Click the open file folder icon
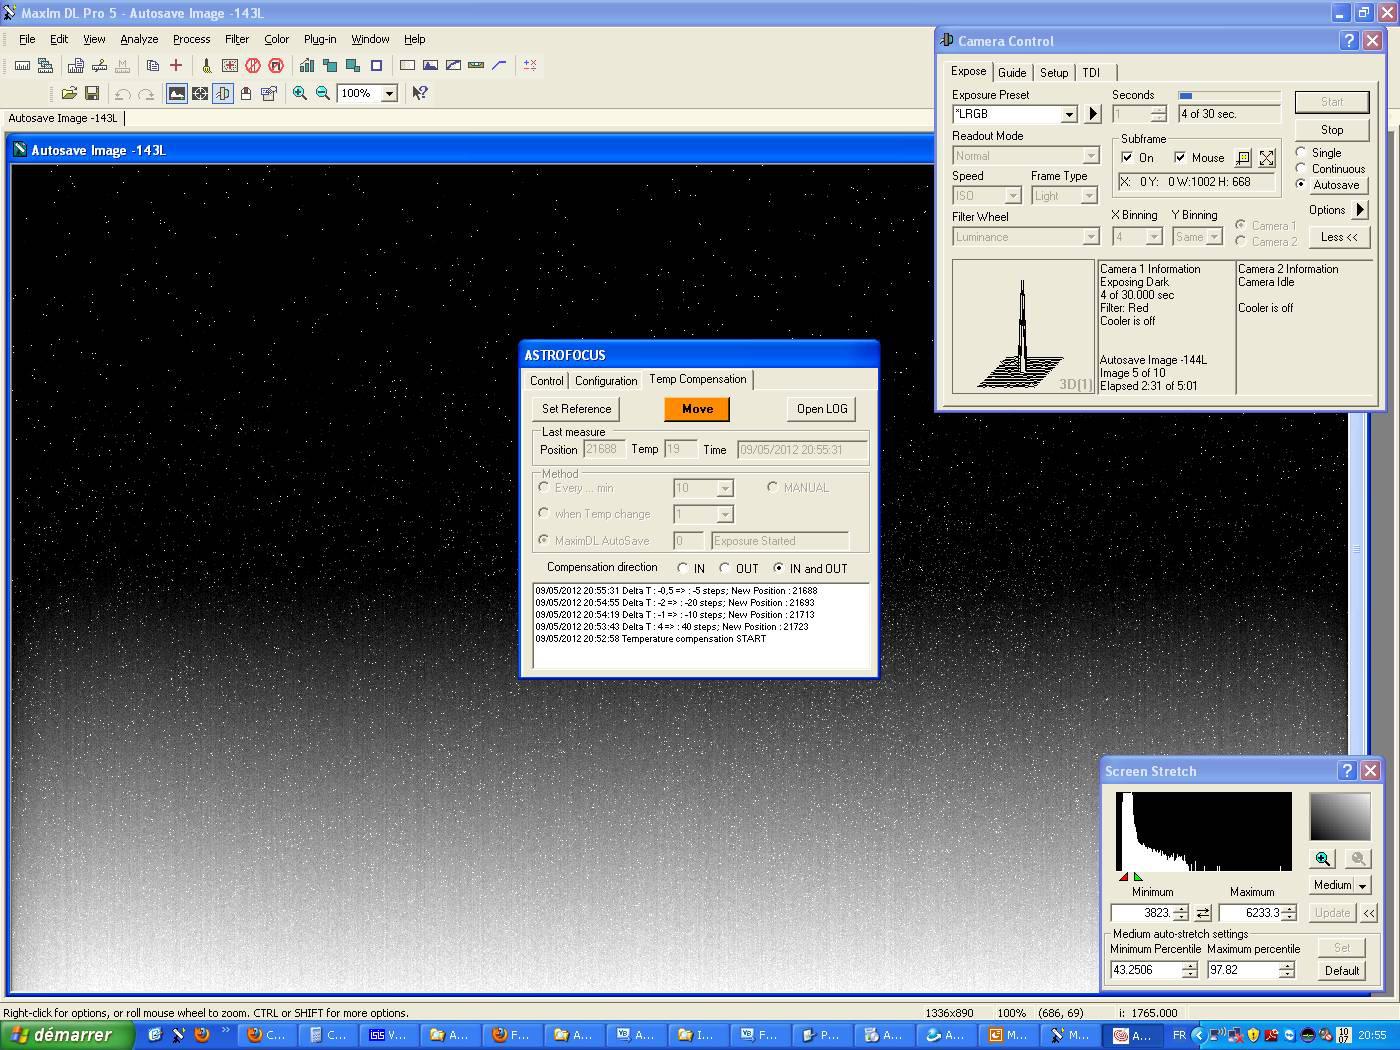Viewport: 1400px width, 1050px height. [x=69, y=93]
